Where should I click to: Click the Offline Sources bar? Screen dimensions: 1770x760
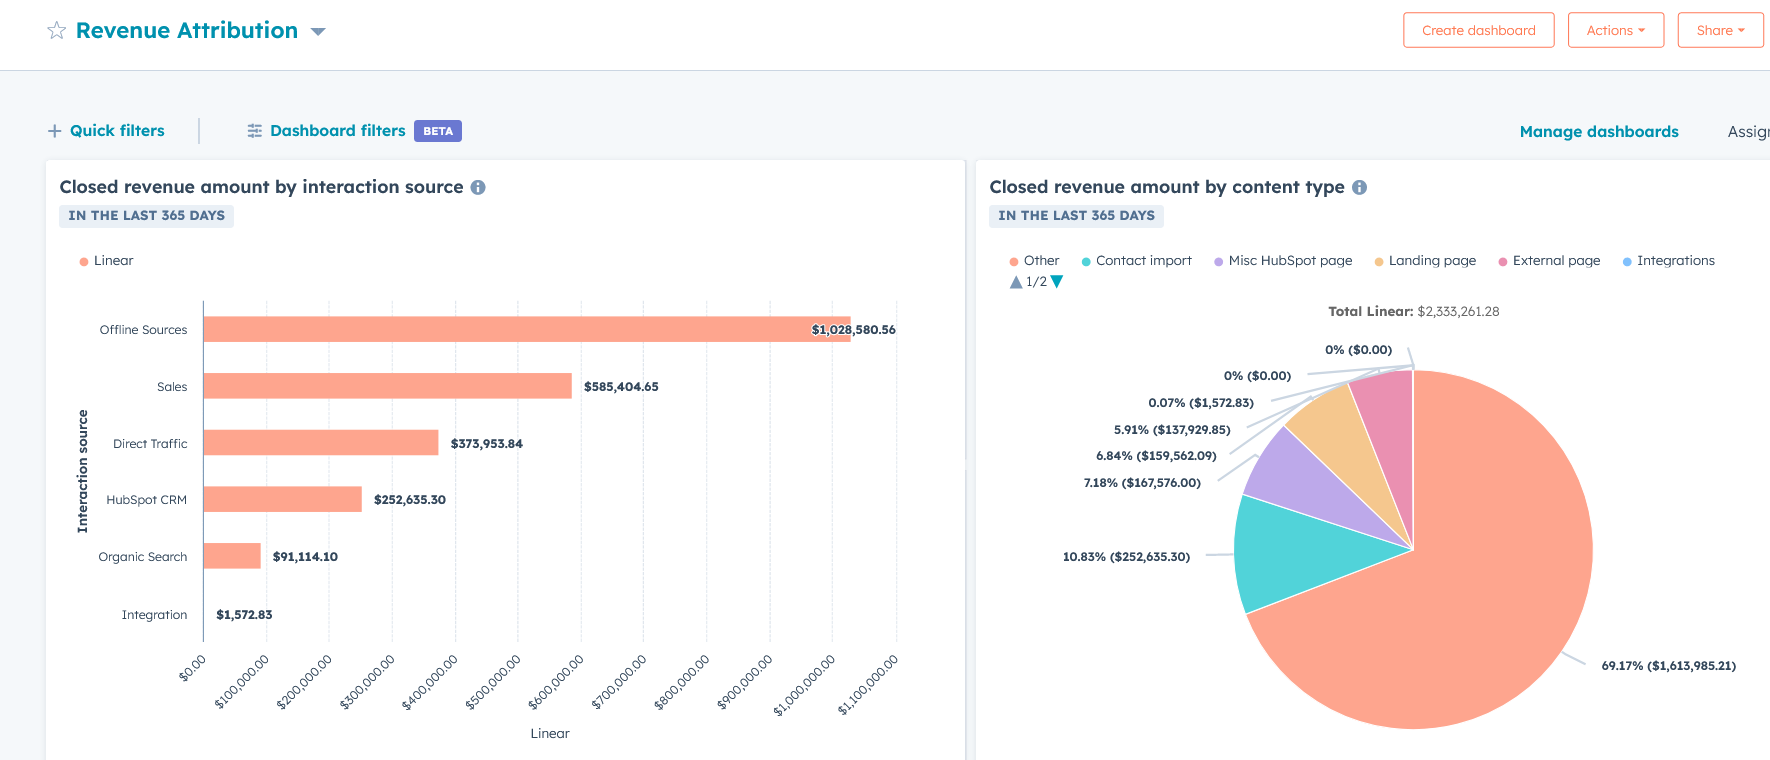pos(527,329)
